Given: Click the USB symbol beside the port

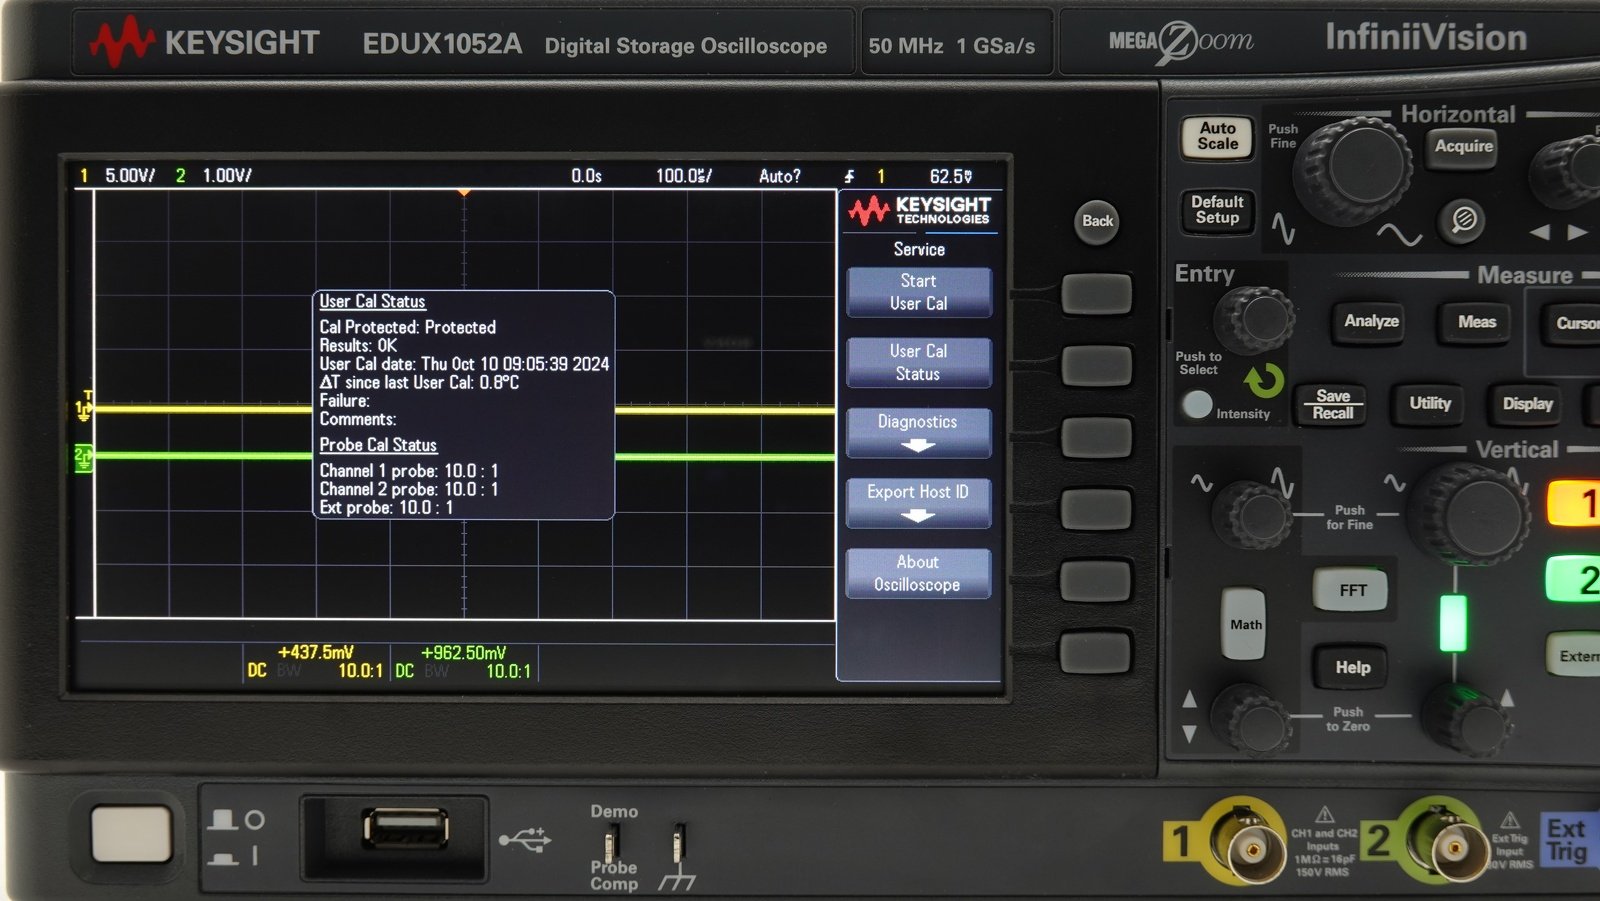Looking at the screenshot, I should click(525, 838).
